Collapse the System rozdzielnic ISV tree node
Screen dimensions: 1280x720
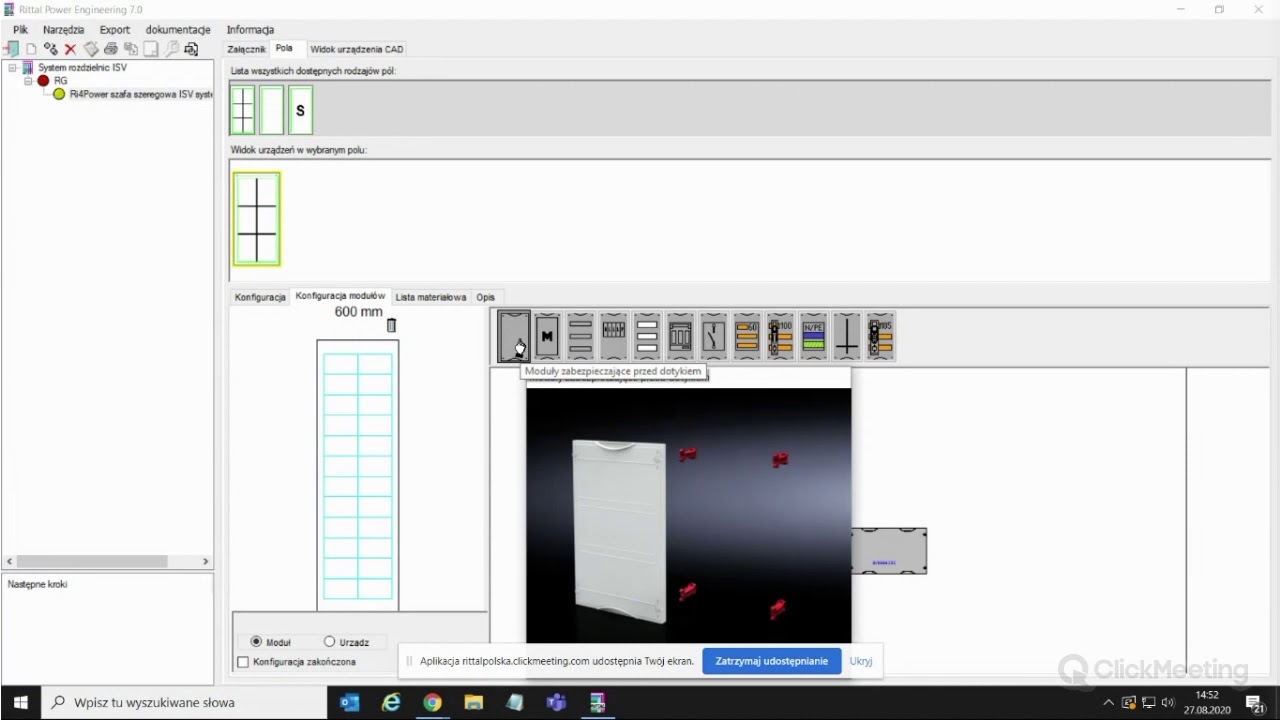(13, 68)
